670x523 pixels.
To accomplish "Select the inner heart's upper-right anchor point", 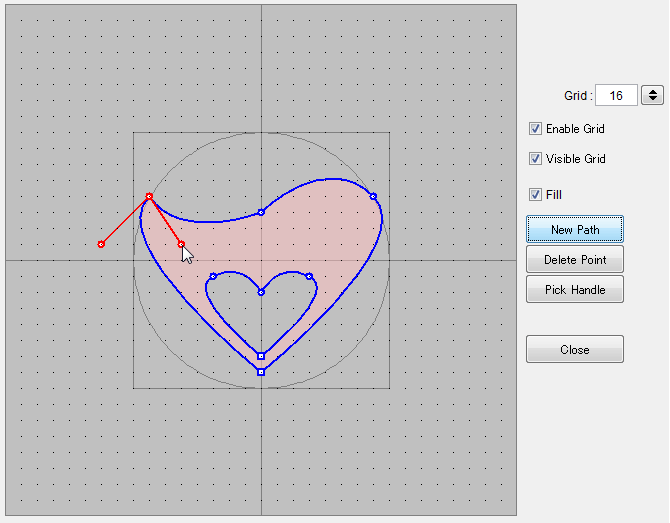I will pyautogui.click(x=309, y=276).
